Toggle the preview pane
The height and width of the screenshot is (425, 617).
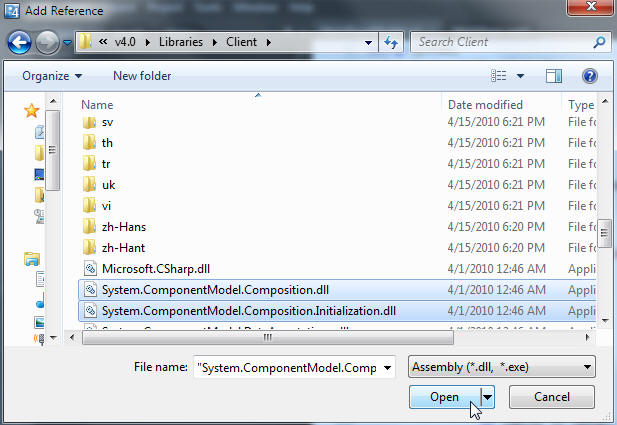coord(554,76)
